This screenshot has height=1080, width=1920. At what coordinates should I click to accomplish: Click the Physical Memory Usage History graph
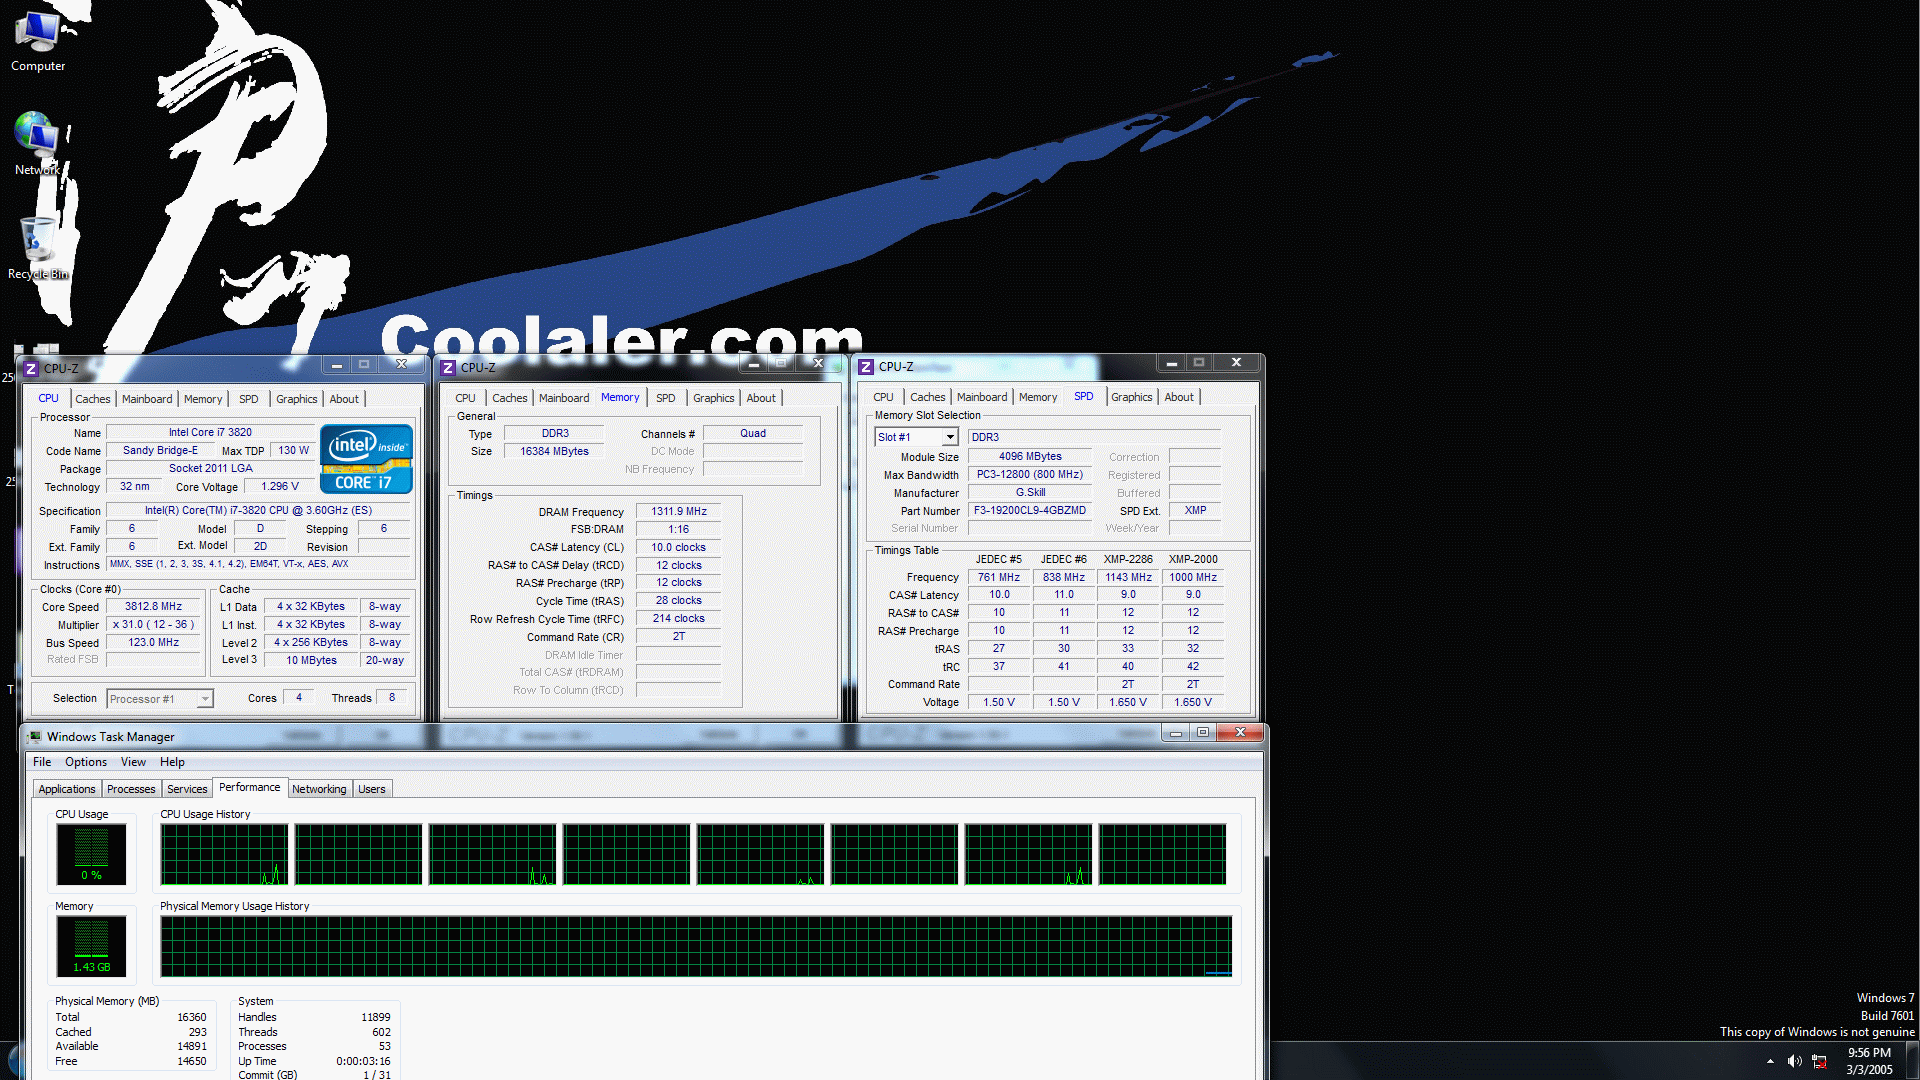coord(696,946)
